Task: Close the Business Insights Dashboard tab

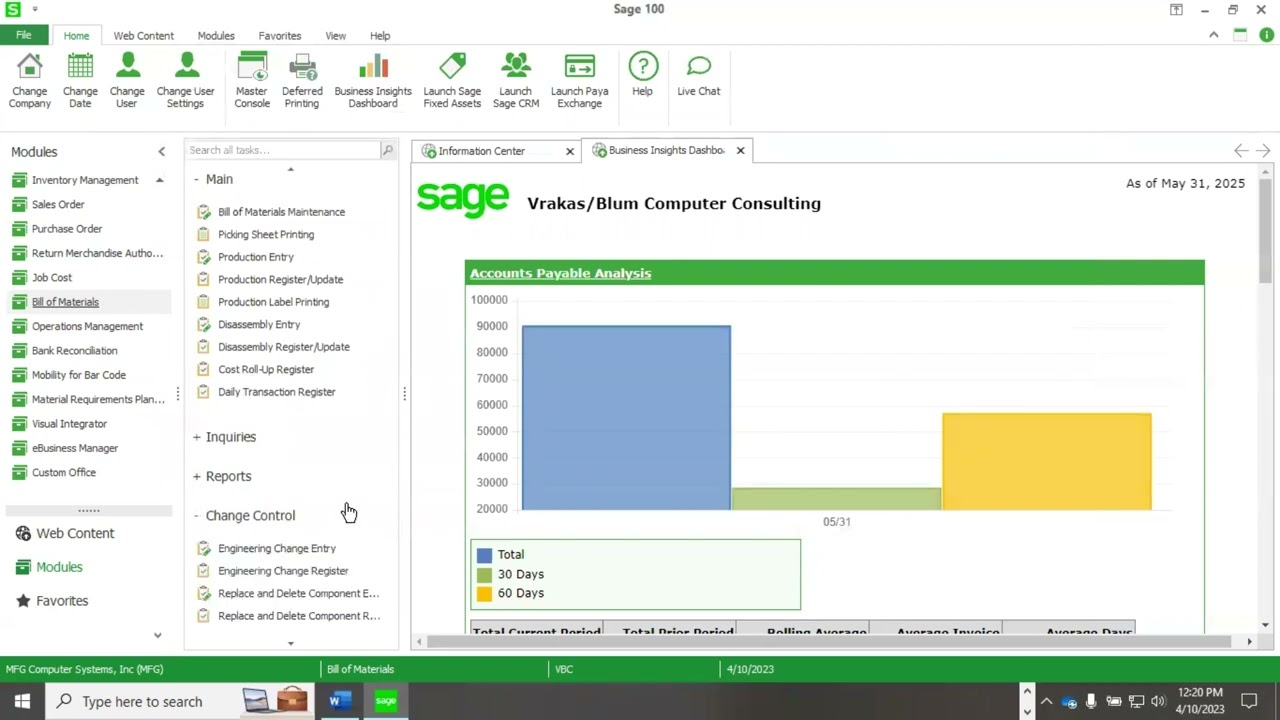Action: click(740, 150)
